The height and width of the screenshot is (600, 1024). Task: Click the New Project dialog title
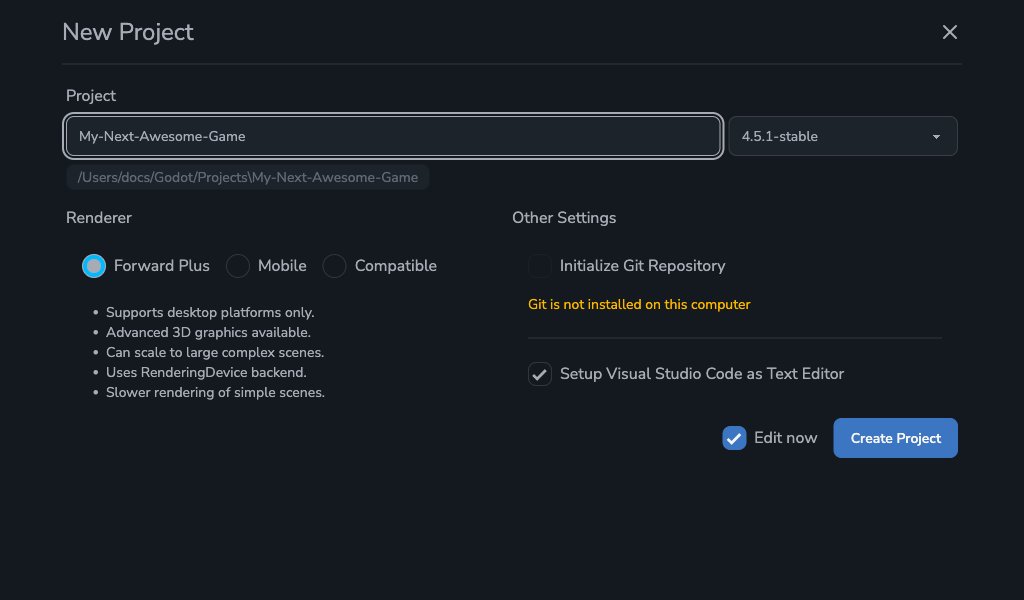(x=128, y=32)
